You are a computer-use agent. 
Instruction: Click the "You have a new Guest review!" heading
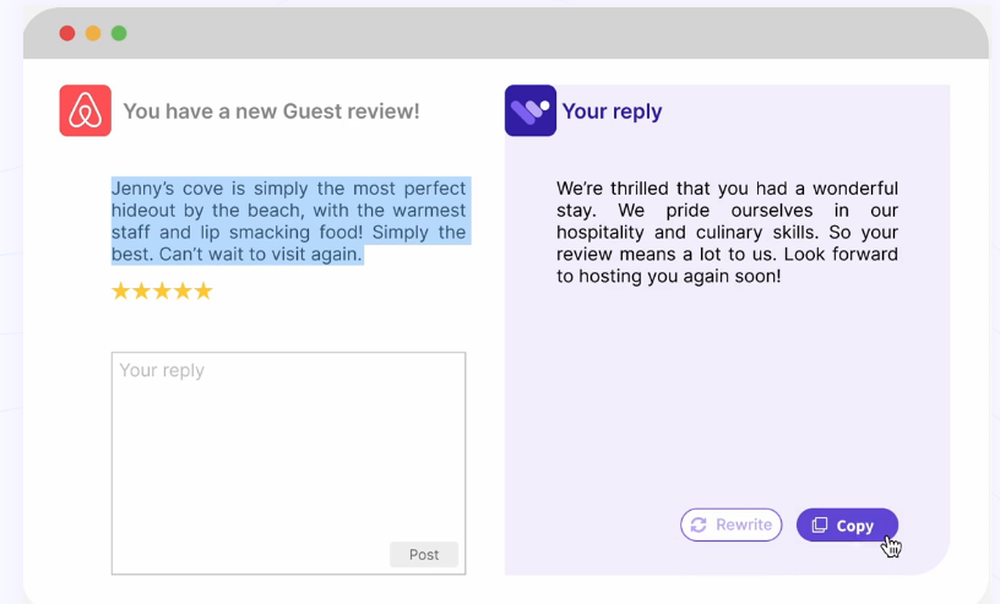(x=271, y=111)
